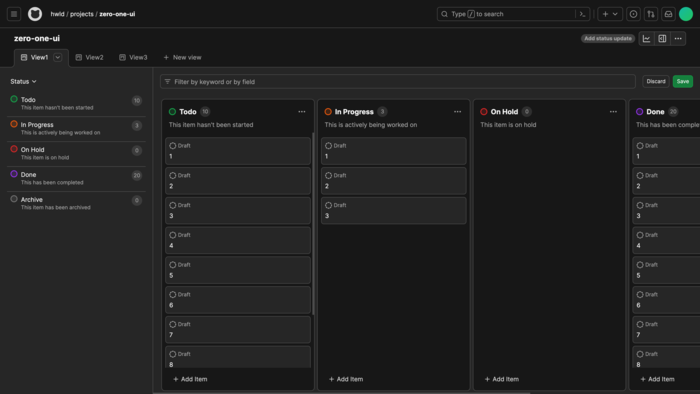
Task: Click the board horizontal scrollbar
Action: [x=342, y=393]
